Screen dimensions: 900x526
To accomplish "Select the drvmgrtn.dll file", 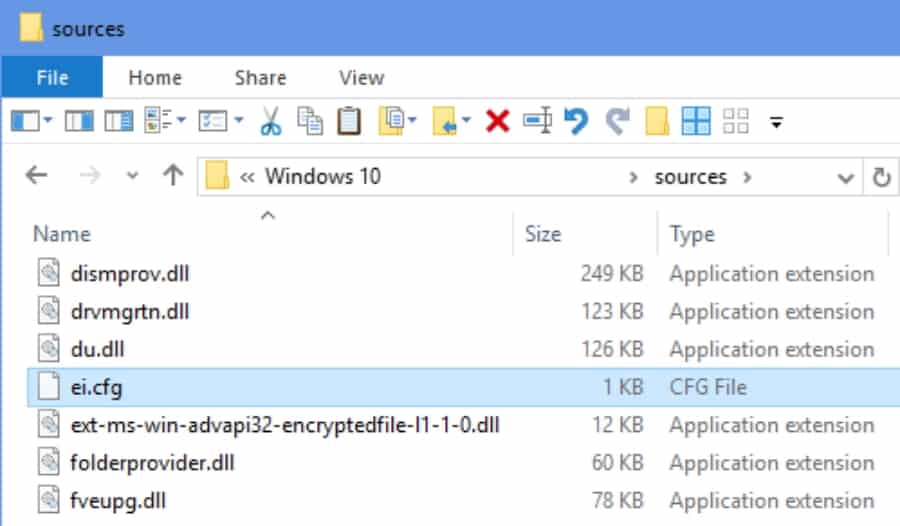I will tap(130, 312).
